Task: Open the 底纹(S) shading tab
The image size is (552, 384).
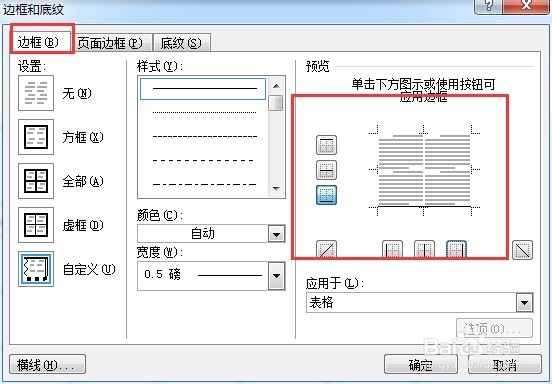Action: [181, 43]
